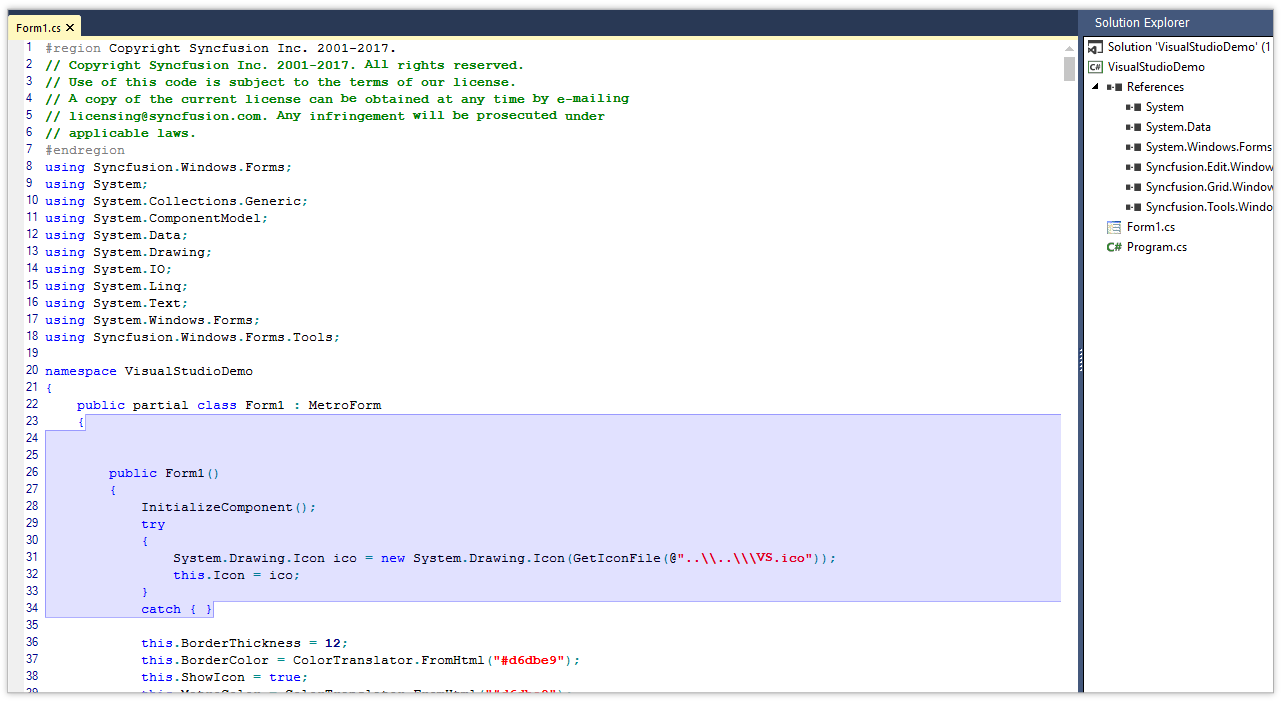The height and width of the screenshot is (701, 1281).
Task: Click 'namespace VisualStudioDemo' declaration
Action: [149, 371]
